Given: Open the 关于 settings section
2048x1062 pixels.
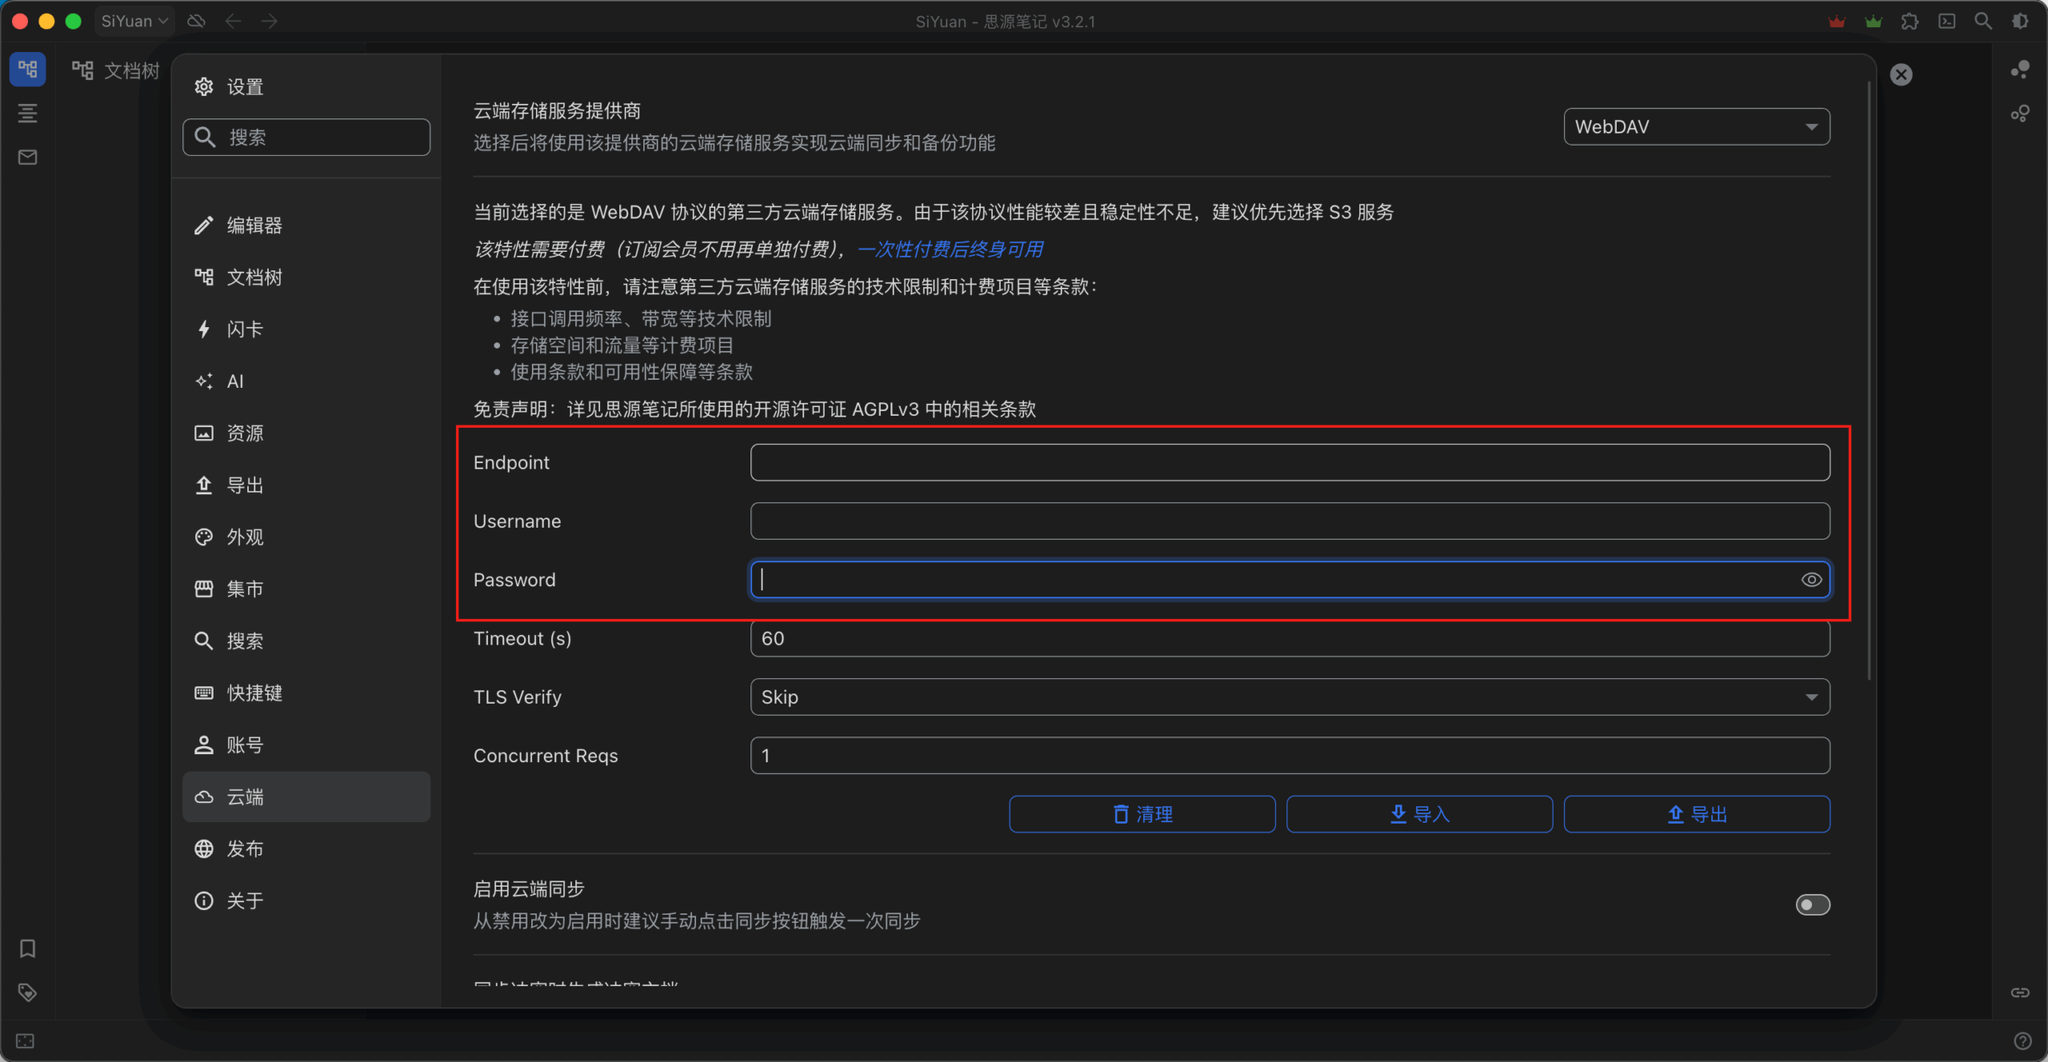Looking at the screenshot, I should (306, 901).
